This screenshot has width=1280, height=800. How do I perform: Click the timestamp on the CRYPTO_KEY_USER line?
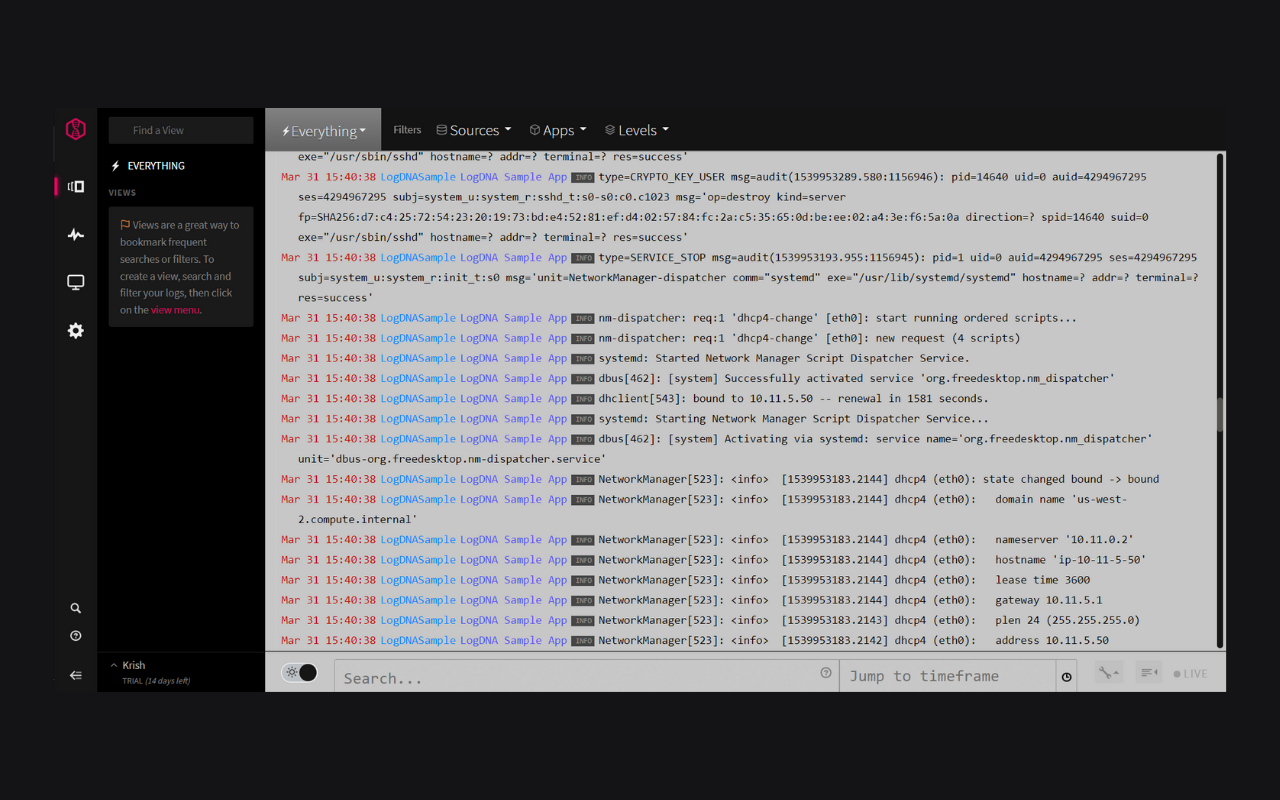pos(329,177)
